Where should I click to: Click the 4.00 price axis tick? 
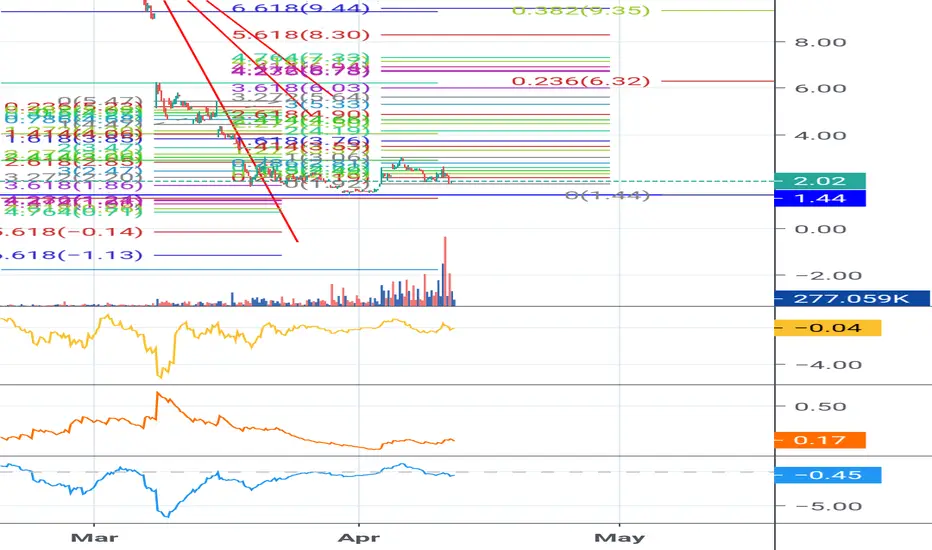tap(820, 136)
